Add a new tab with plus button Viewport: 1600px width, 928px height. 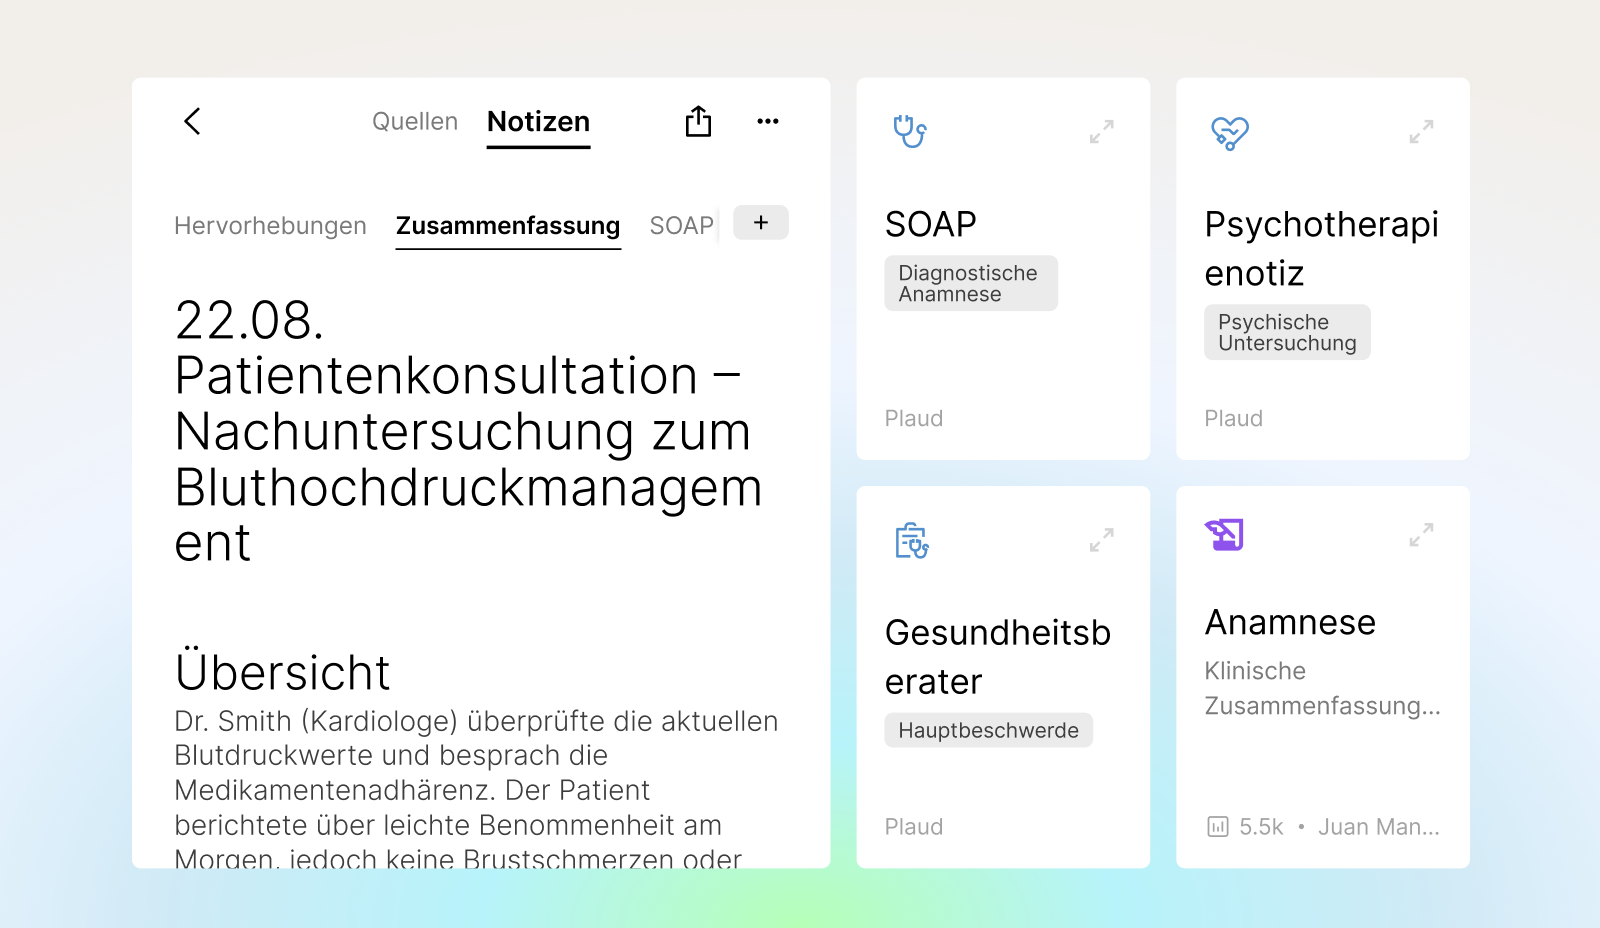point(761,223)
